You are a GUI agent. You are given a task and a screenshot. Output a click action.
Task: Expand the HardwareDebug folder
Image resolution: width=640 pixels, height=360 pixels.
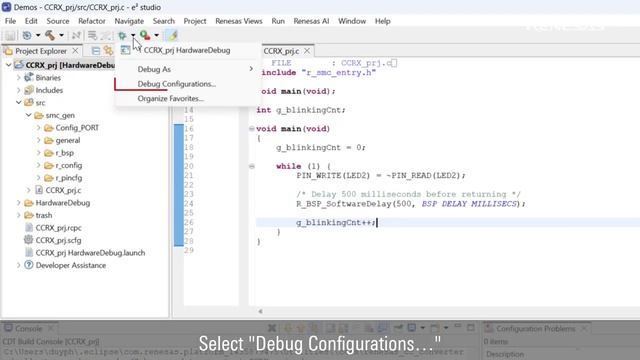(18, 203)
